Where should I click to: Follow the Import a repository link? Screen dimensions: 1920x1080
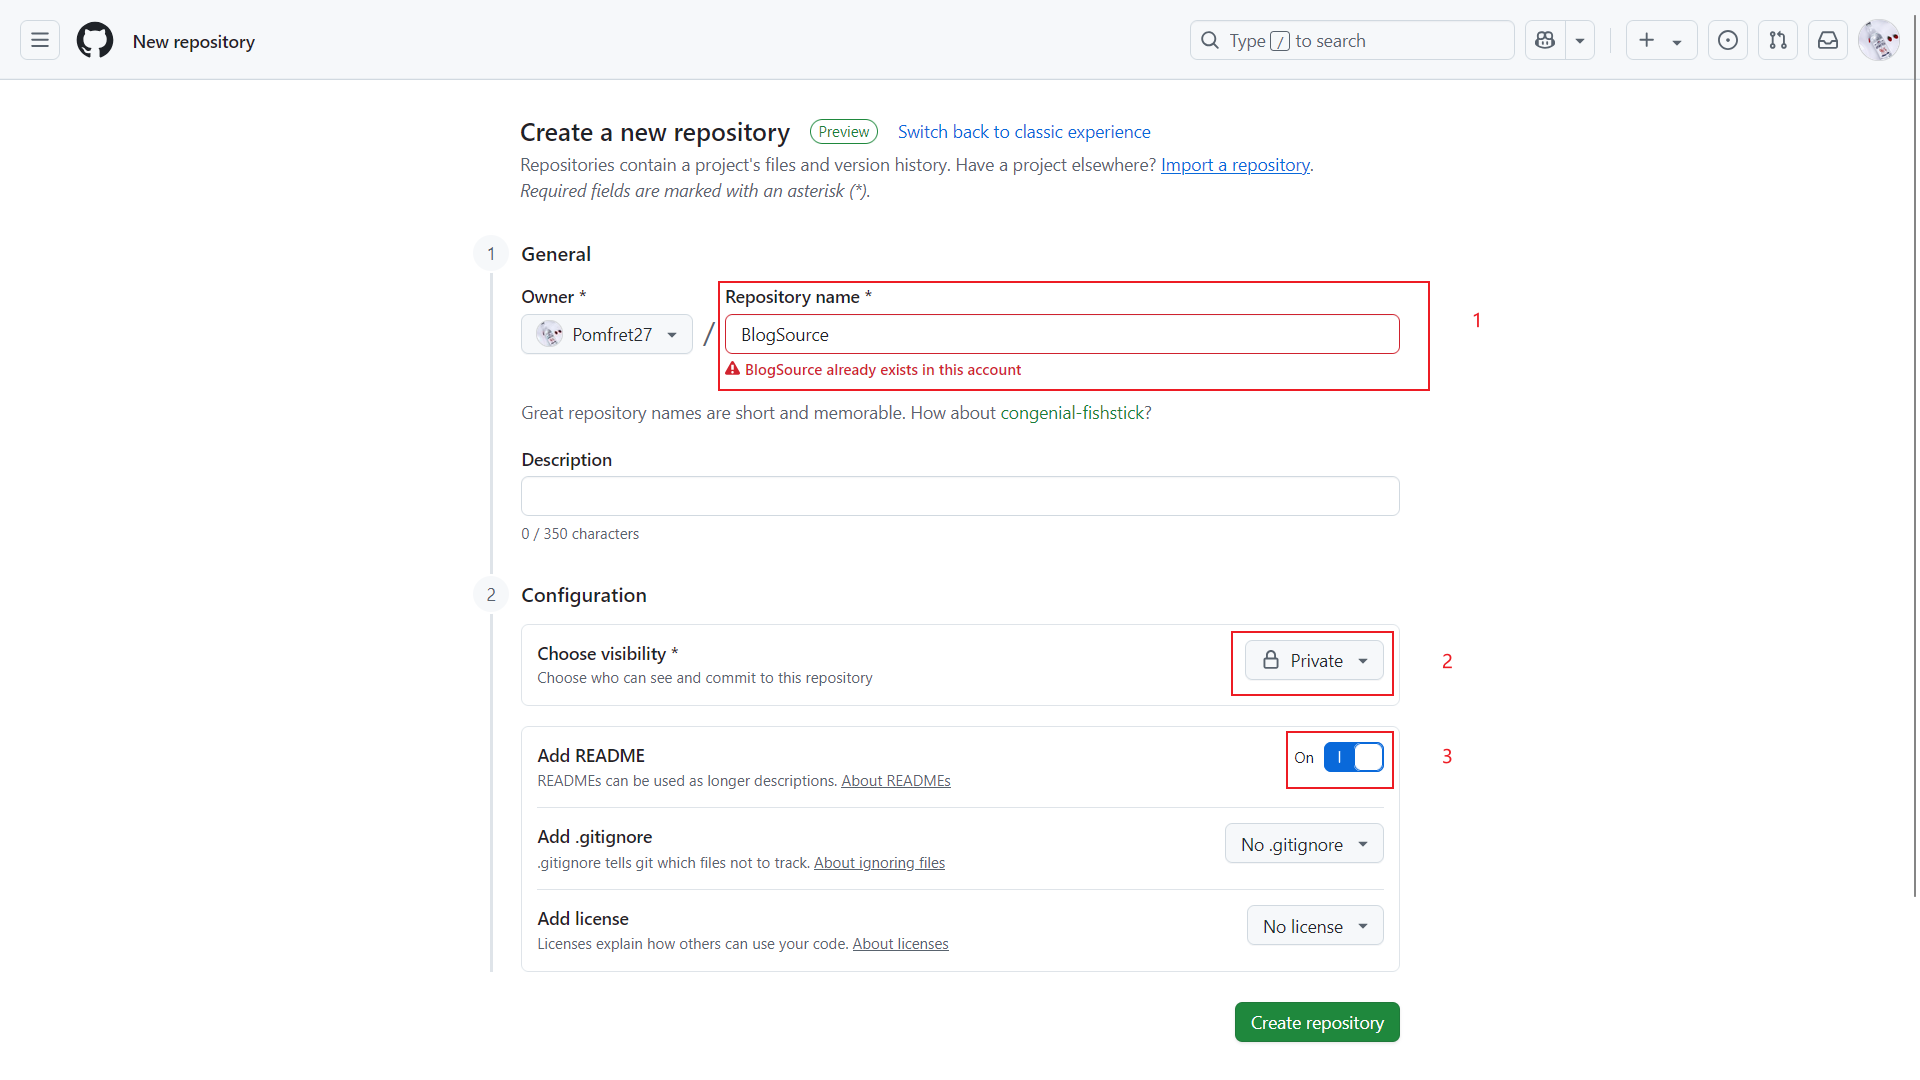(x=1235, y=165)
